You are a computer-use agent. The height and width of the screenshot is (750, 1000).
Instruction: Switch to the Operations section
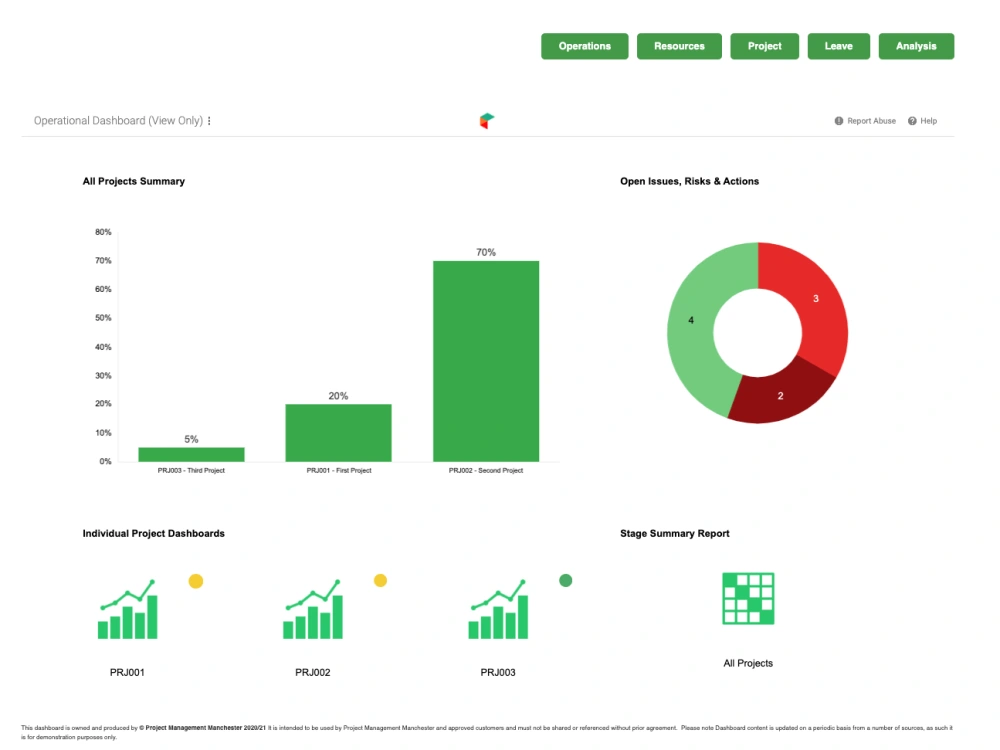(x=584, y=45)
